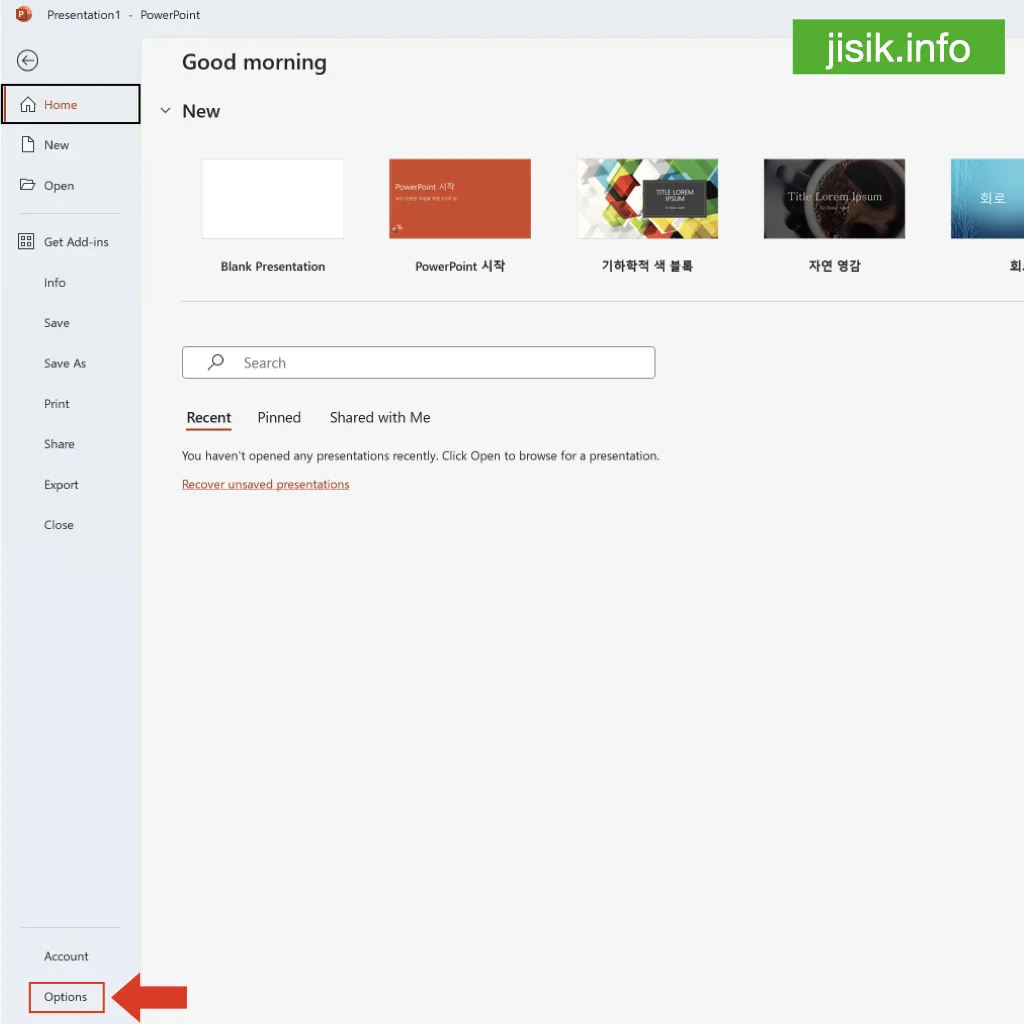
Task: Open the Export page
Action: click(61, 485)
